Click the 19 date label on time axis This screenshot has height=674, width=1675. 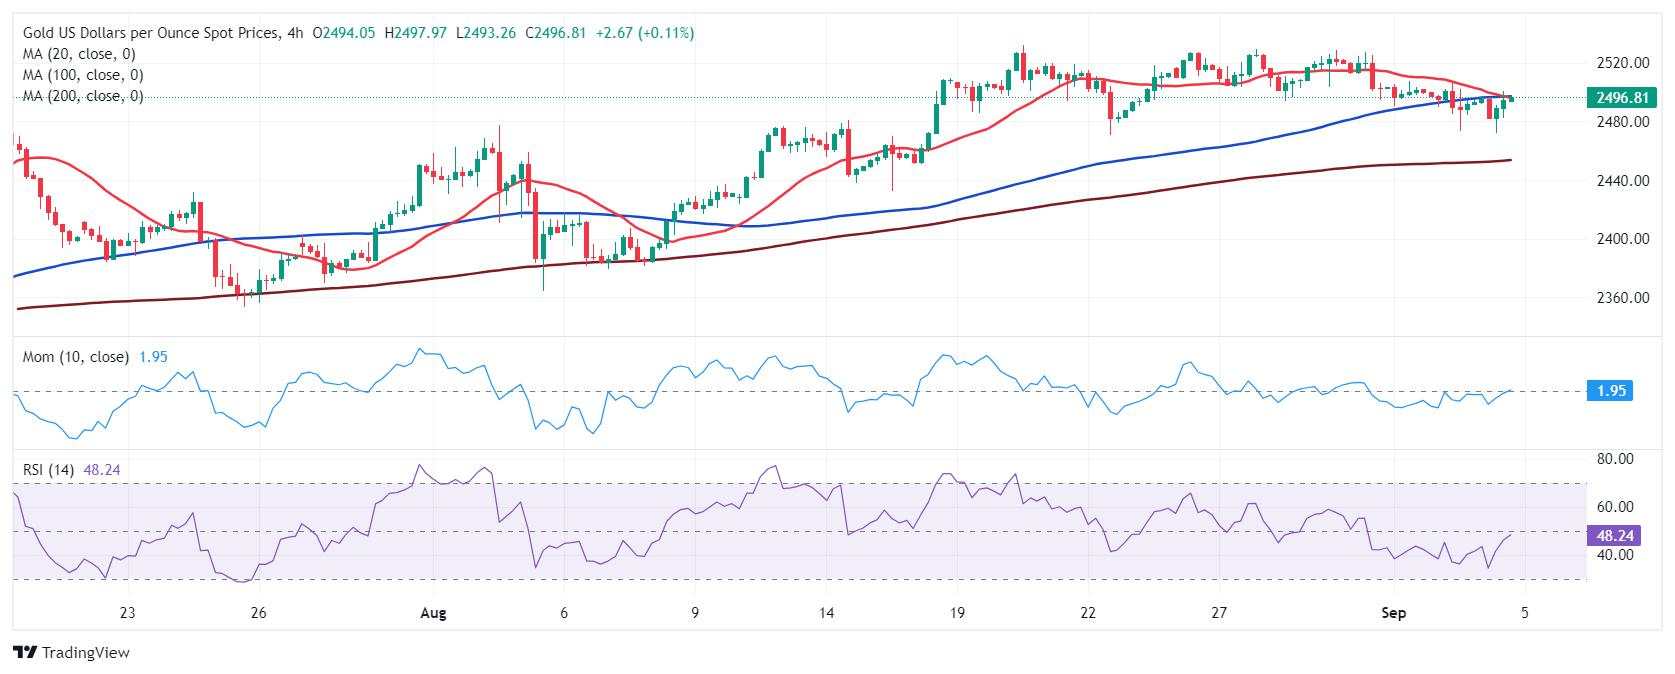click(957, 613)
